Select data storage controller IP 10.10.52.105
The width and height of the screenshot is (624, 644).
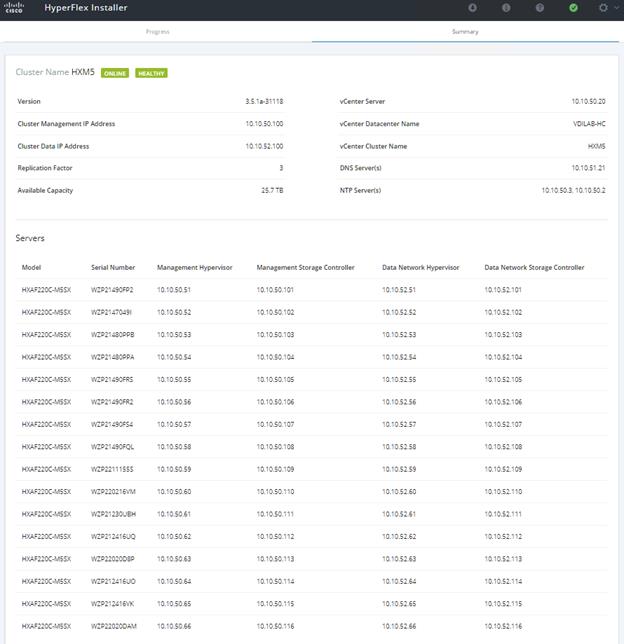point(503,380)
